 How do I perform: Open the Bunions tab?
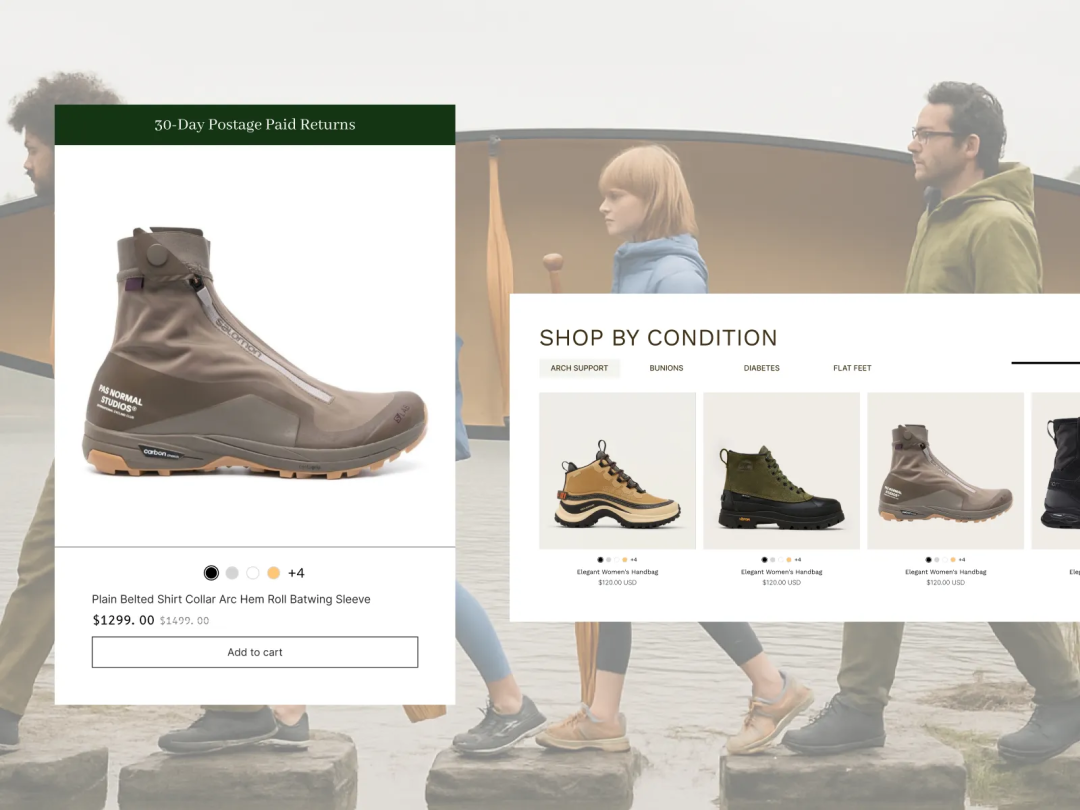[x=666, y=368]
